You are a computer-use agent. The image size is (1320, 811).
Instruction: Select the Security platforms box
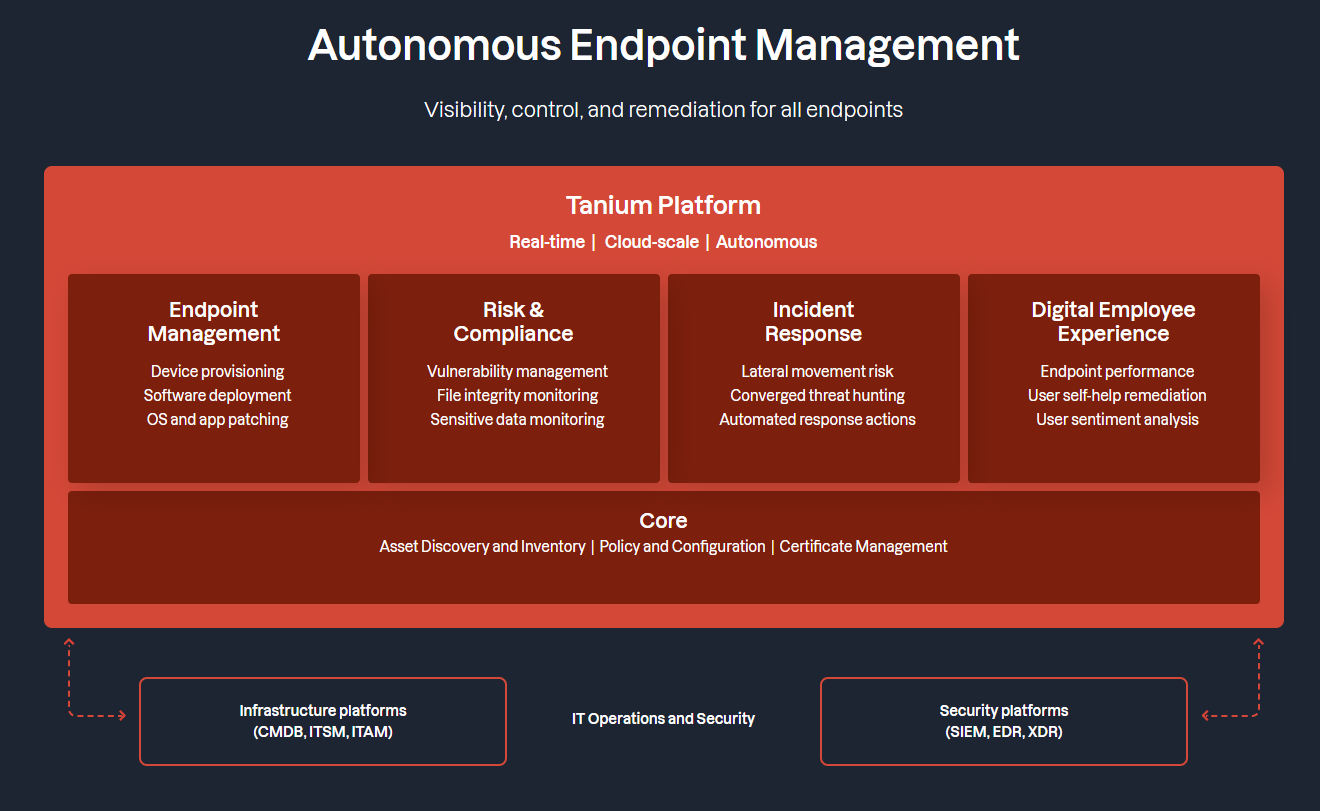pos(1003,721)
